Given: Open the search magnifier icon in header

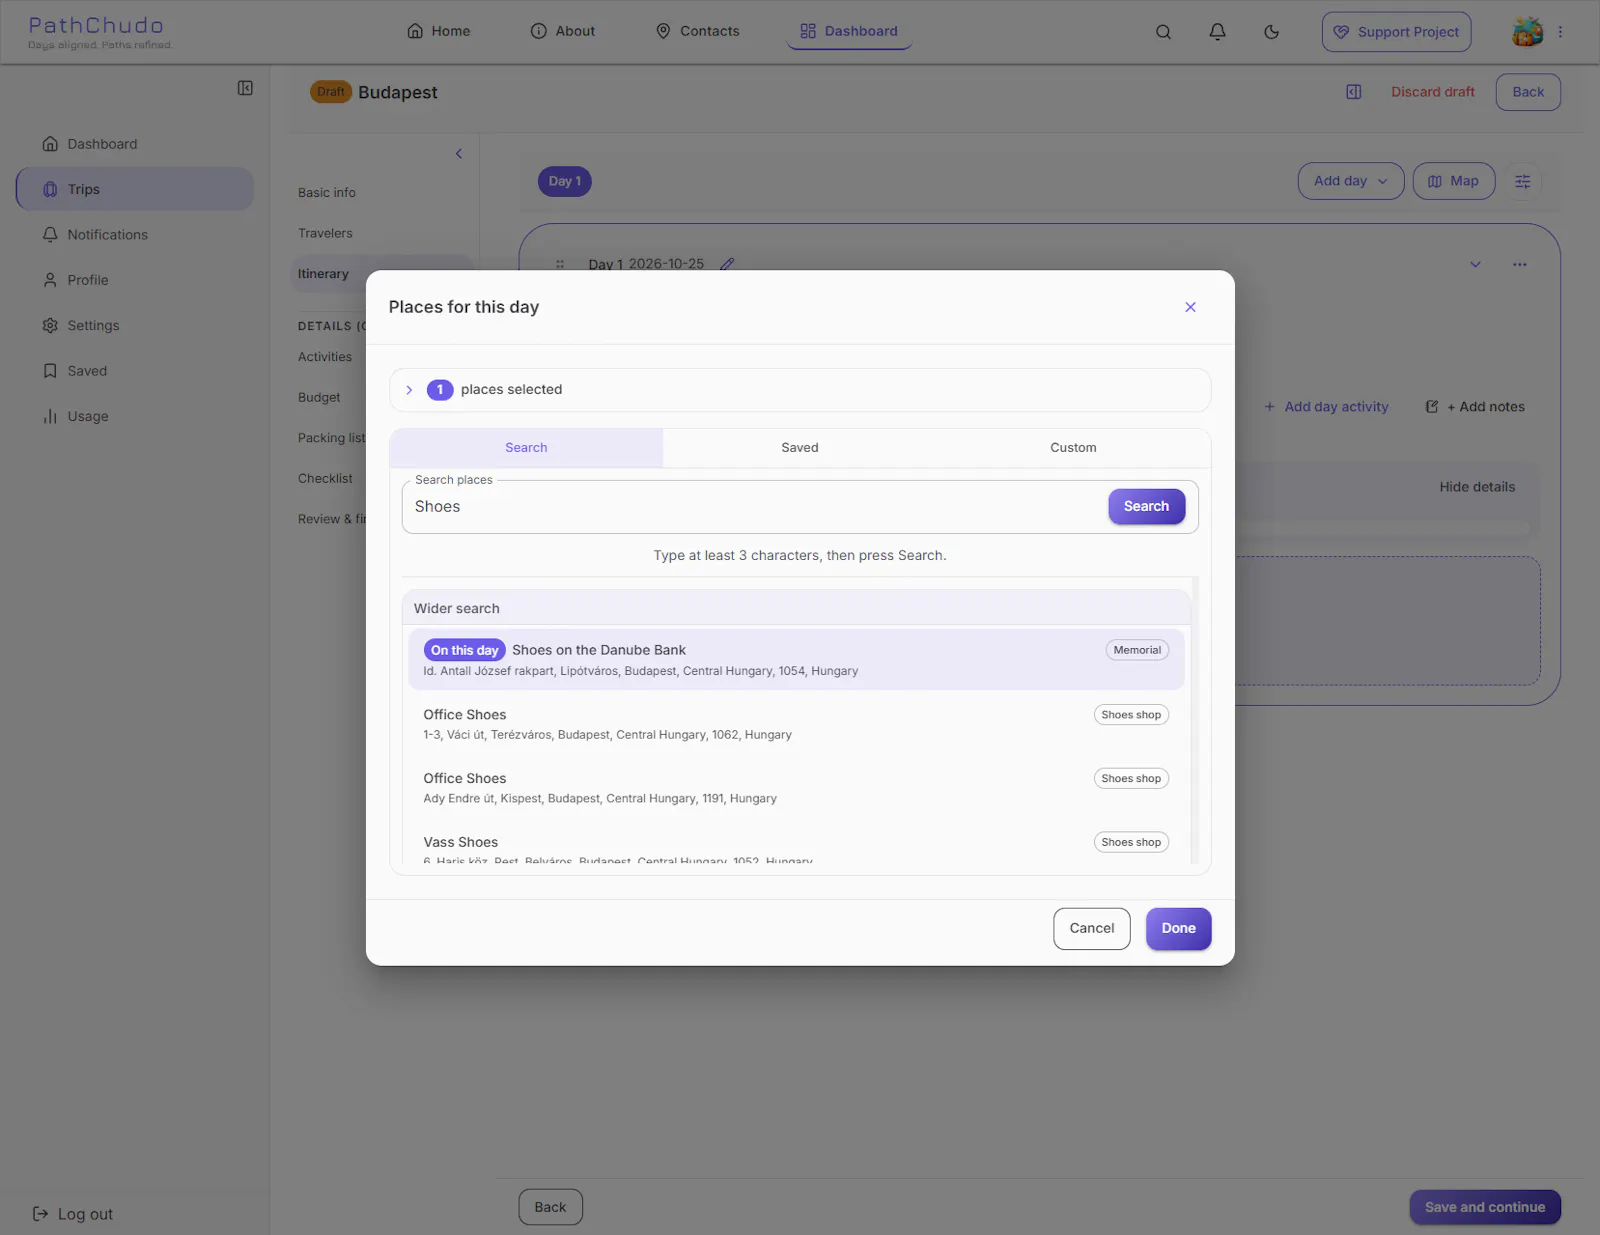Looking at the screenshot, I should [1163, 32].
